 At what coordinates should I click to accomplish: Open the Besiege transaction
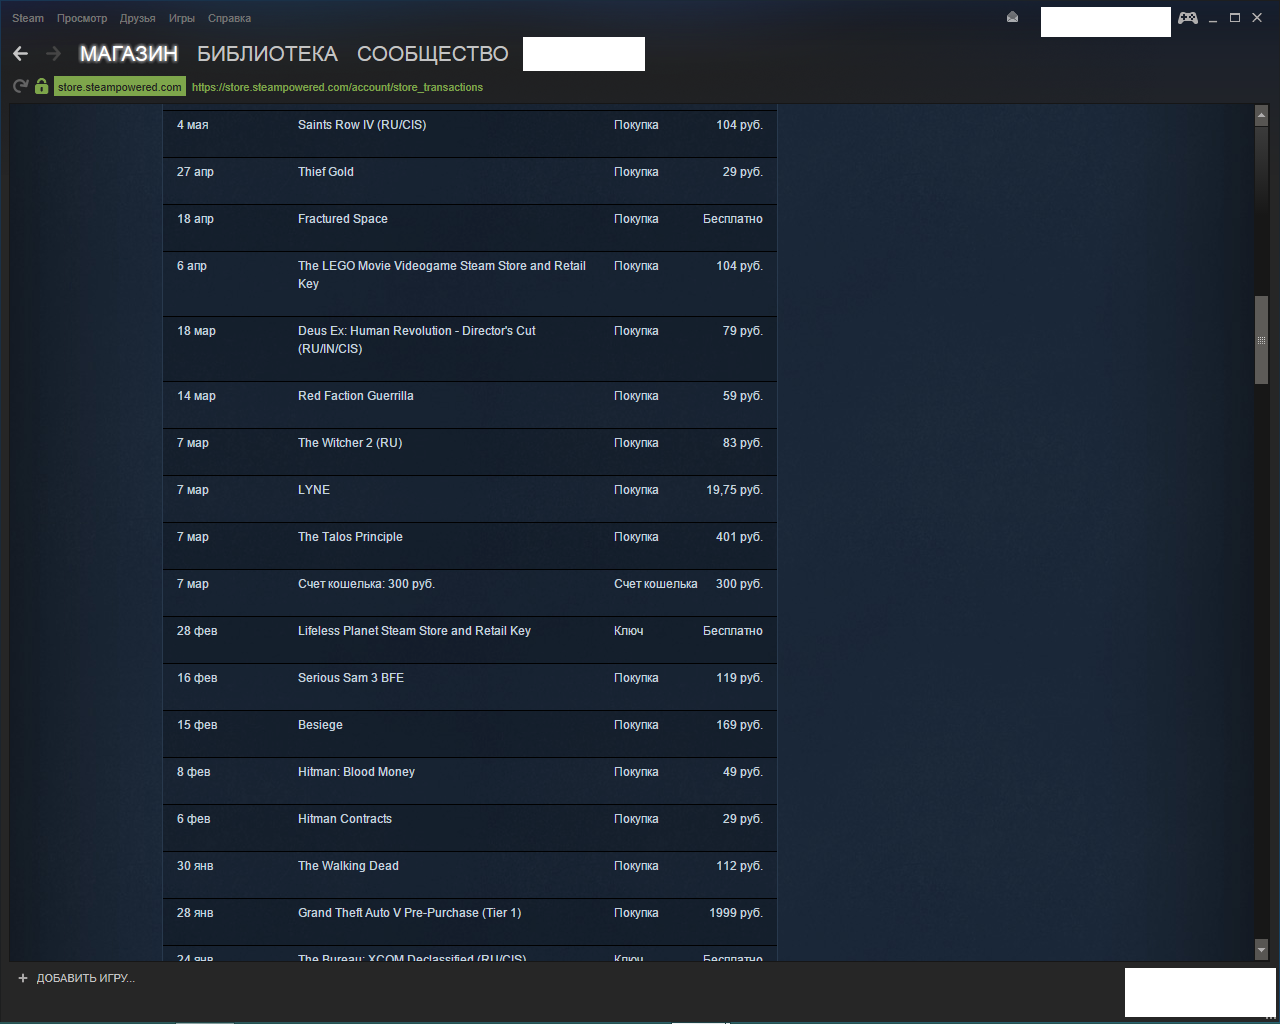pos(470,734)
